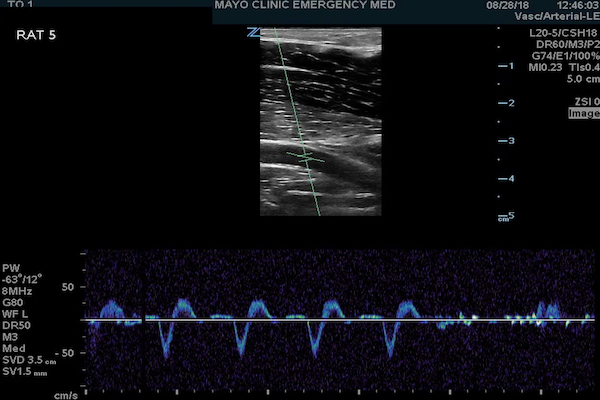Click the 'SVD 3.5 cm' sample depth text

point(29,360)
